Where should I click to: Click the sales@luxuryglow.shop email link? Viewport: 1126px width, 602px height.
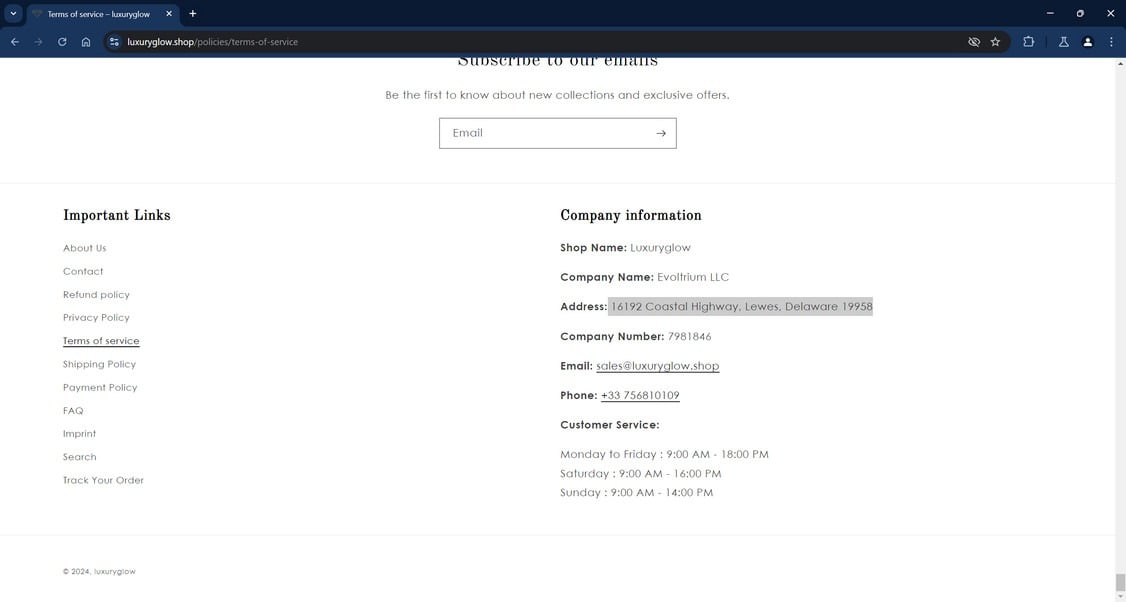tap(658, 366)
